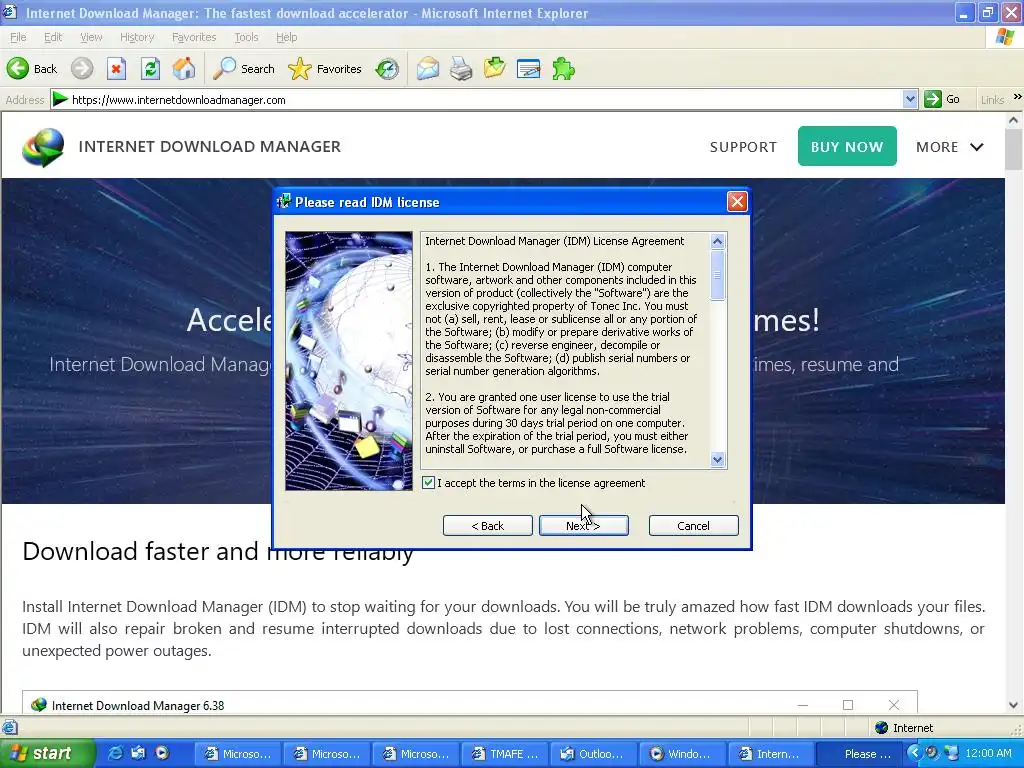The height and width of the screenshot is (768, 1024).
Task: Switch to the TMAFE taskbar button
Action: (x=505, y=754)
